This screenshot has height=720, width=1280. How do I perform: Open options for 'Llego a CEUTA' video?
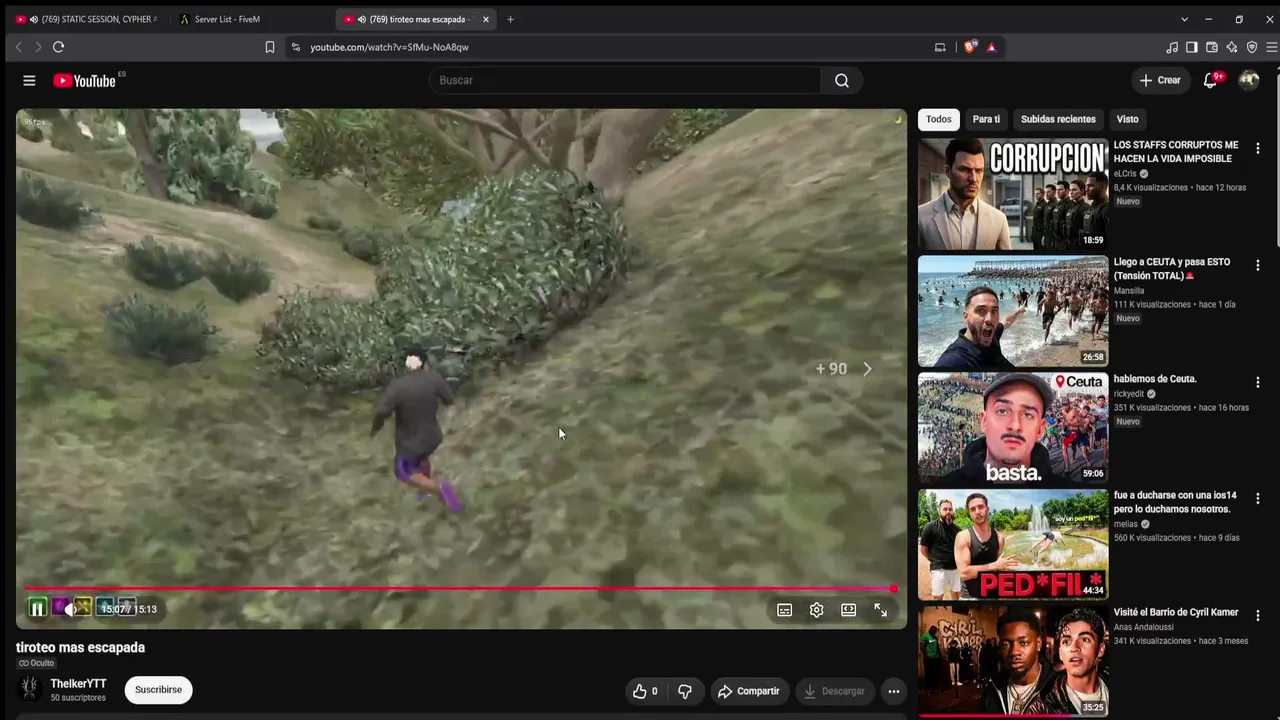[1258, 265]
